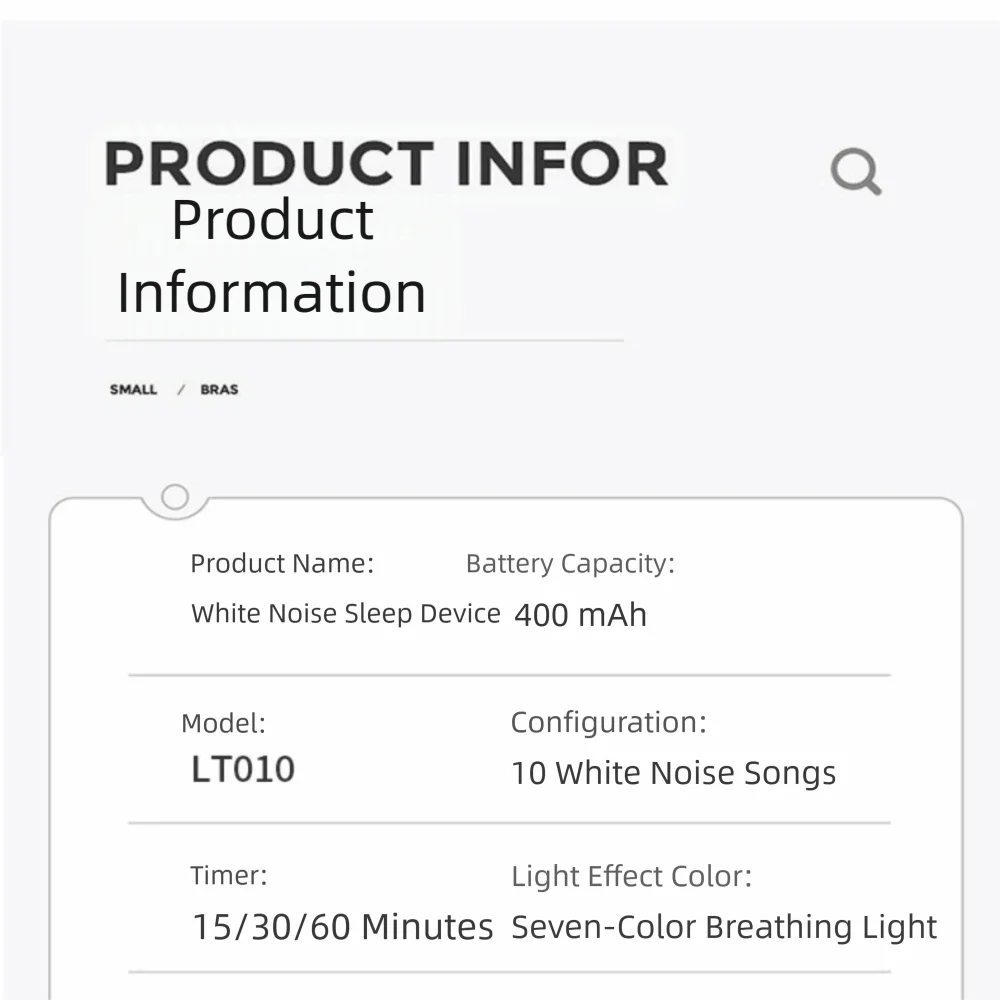Select the LT010 model number

(243, 769)
